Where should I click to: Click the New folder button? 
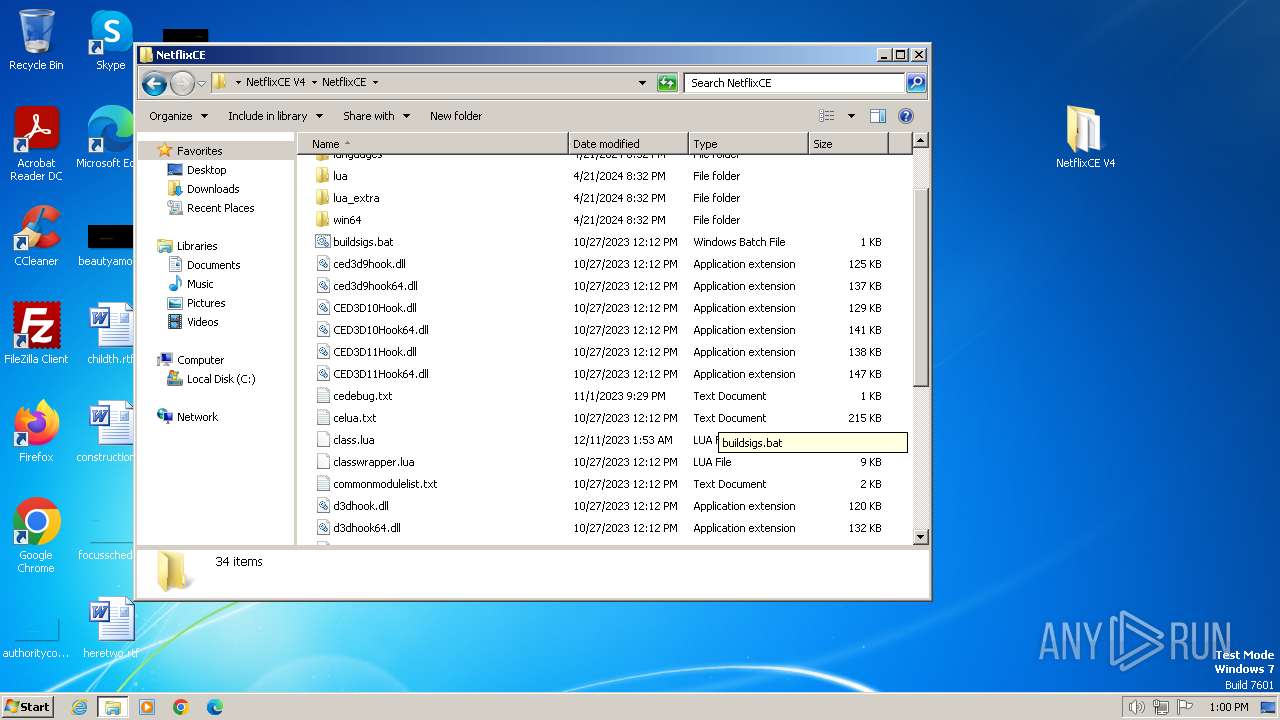point(456,116)
